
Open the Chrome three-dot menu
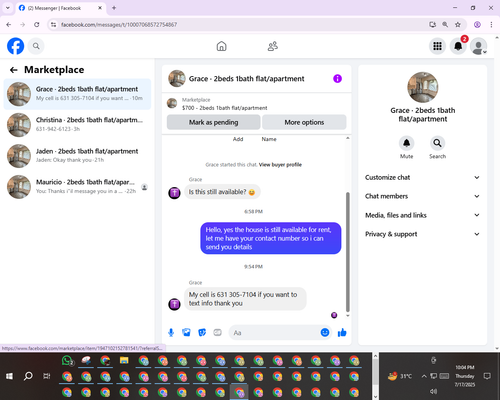[491, 24]
